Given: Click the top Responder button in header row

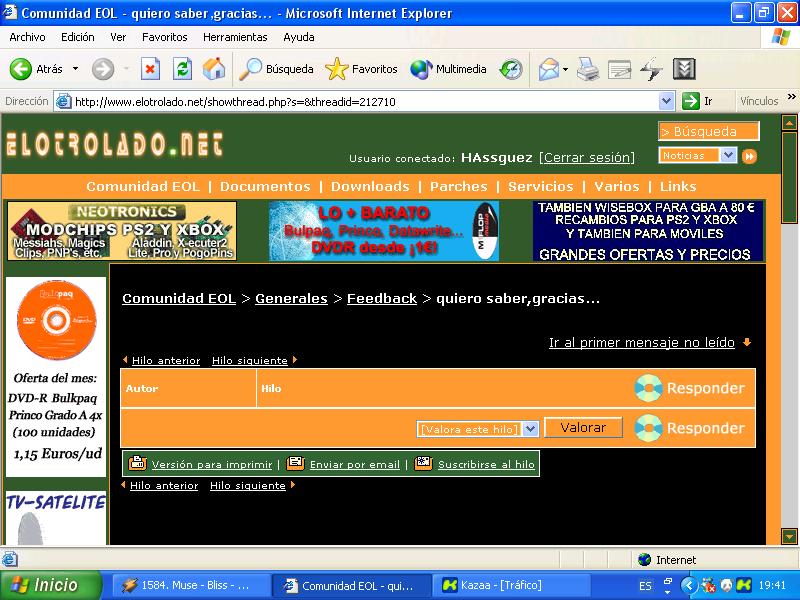Looking at the screenshot, I should (690, 388).
